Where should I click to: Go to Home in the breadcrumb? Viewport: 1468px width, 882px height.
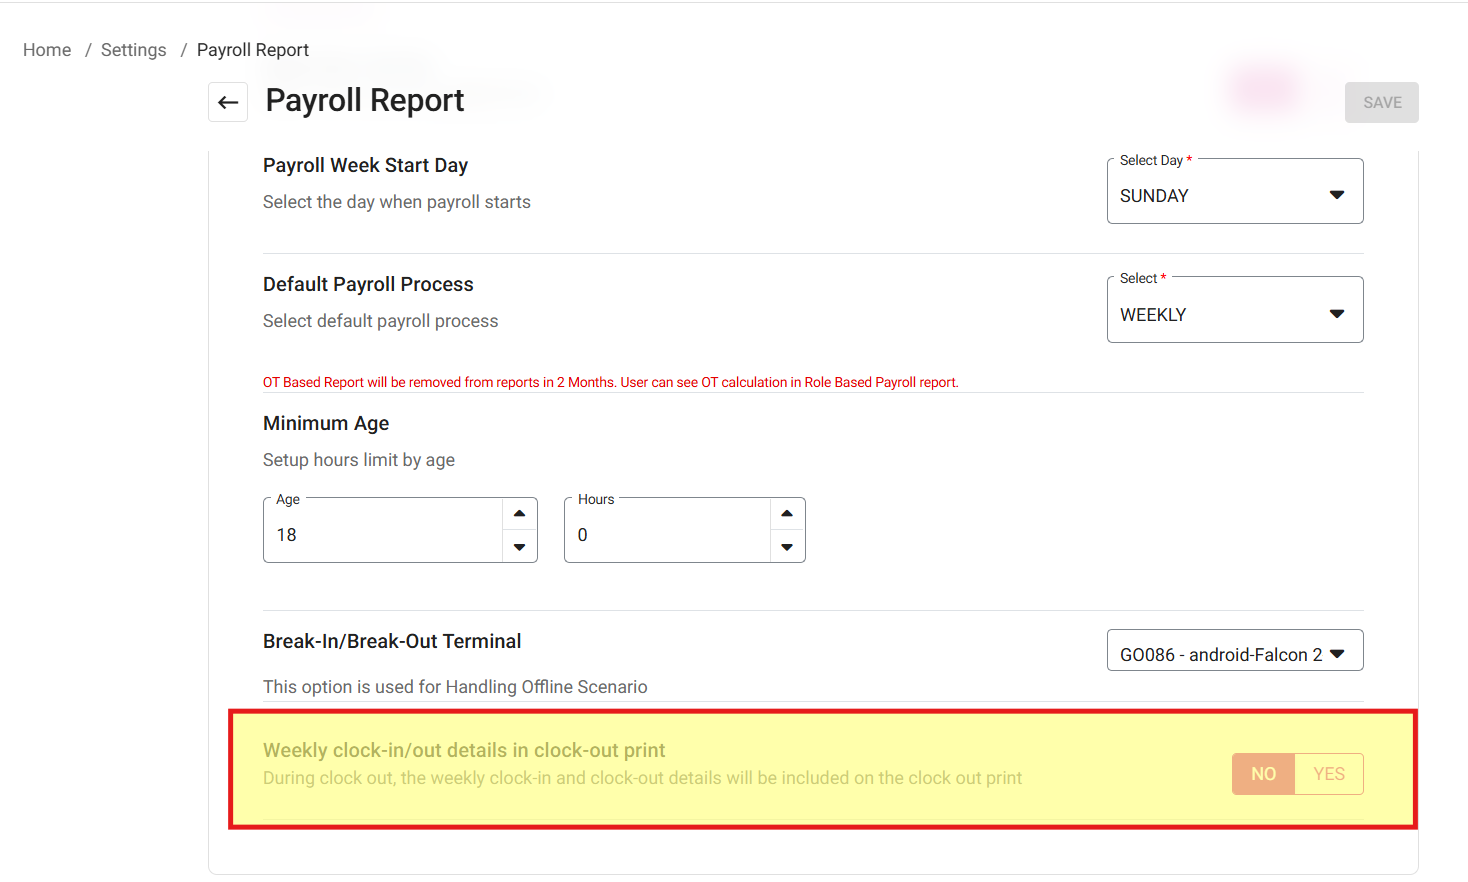[x=47, y=50]
